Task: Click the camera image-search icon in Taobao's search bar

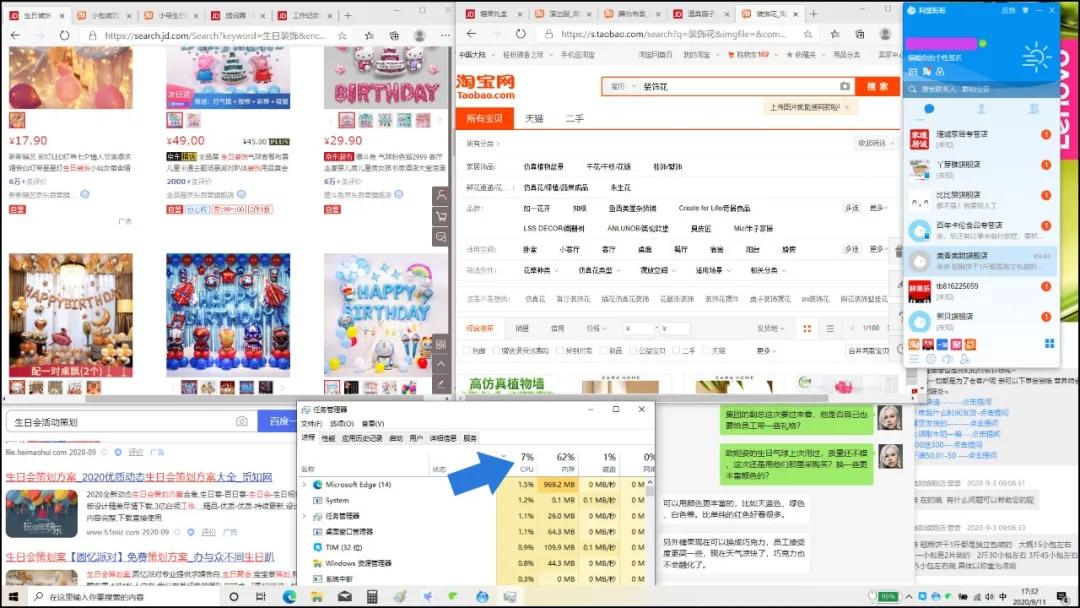Action: (843, 86)
